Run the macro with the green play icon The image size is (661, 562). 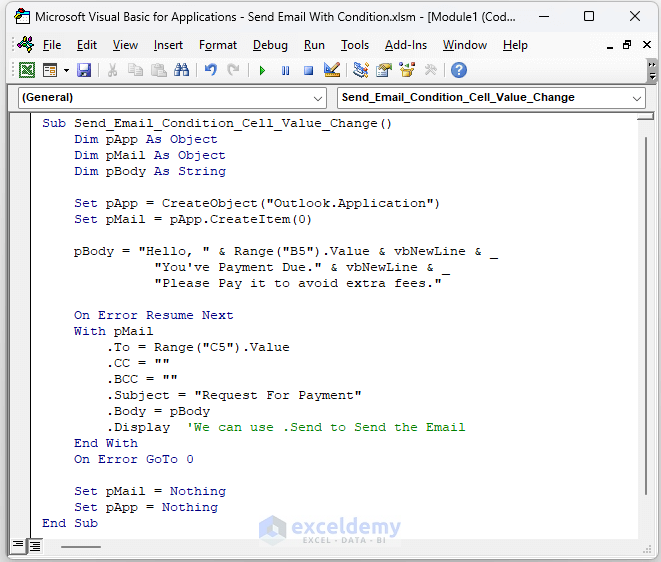(262, 70)
